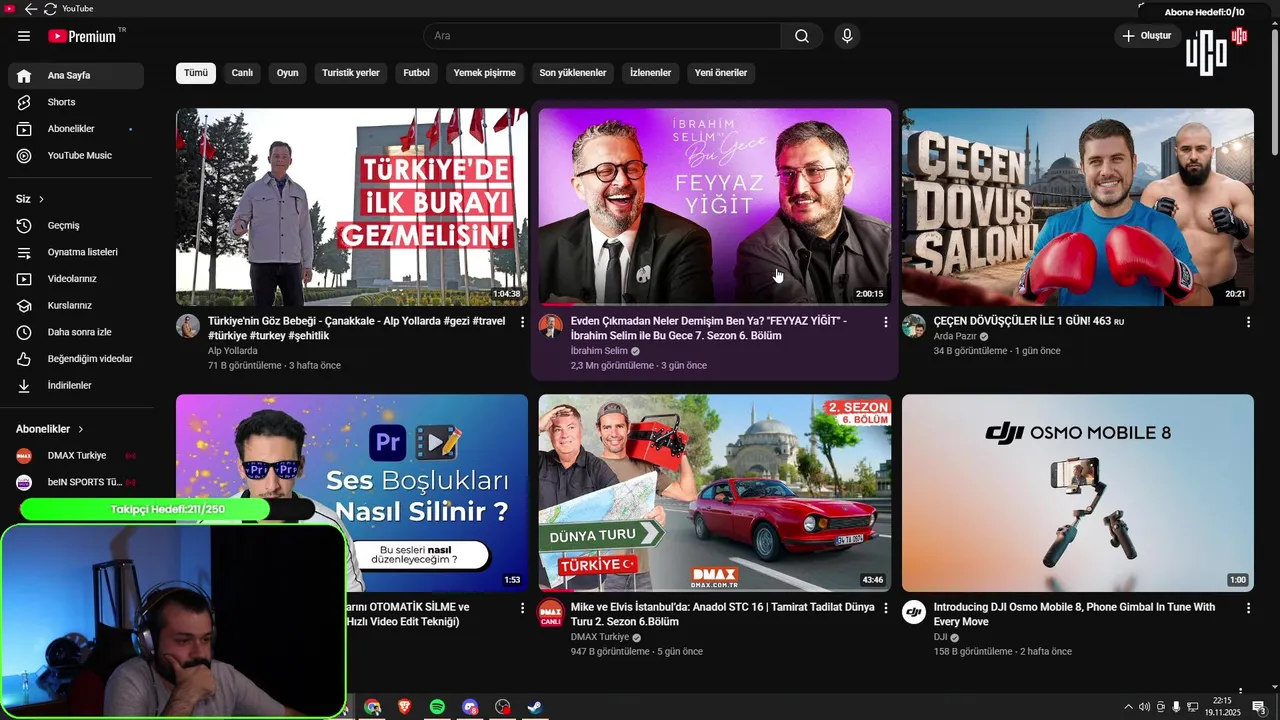Open DMAX Turkiye subscription in sidebar
Screen dimensions: 1280x720
pos(76,455)
